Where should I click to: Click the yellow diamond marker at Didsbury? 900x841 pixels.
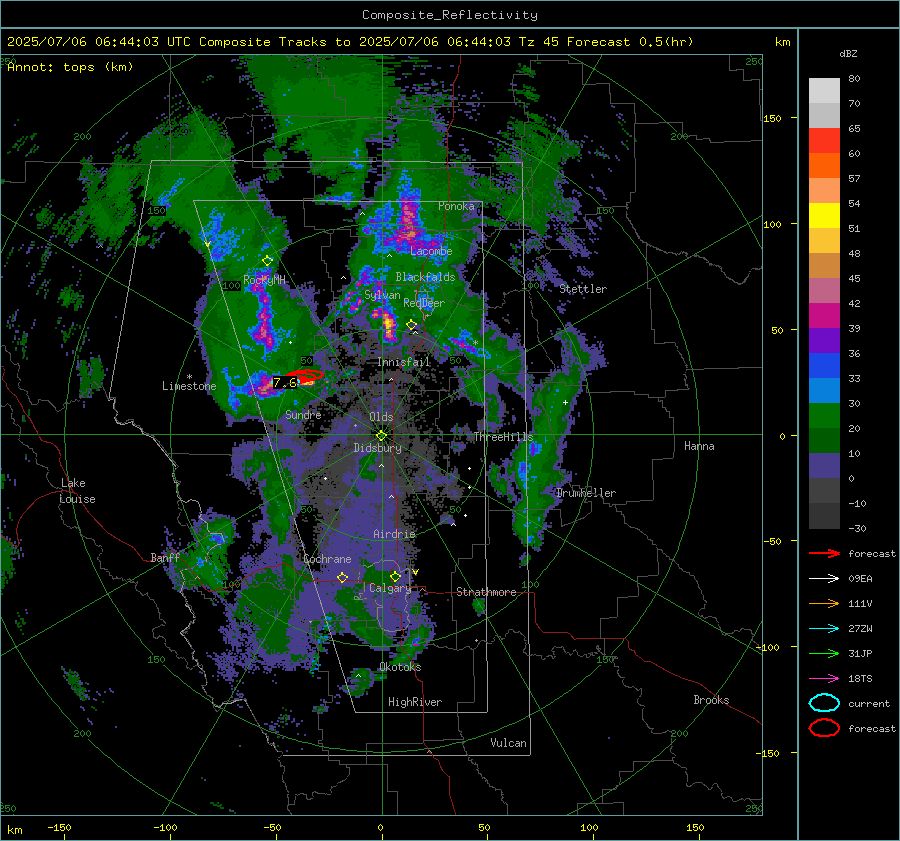pyautogui.click(x=381, y=436)
